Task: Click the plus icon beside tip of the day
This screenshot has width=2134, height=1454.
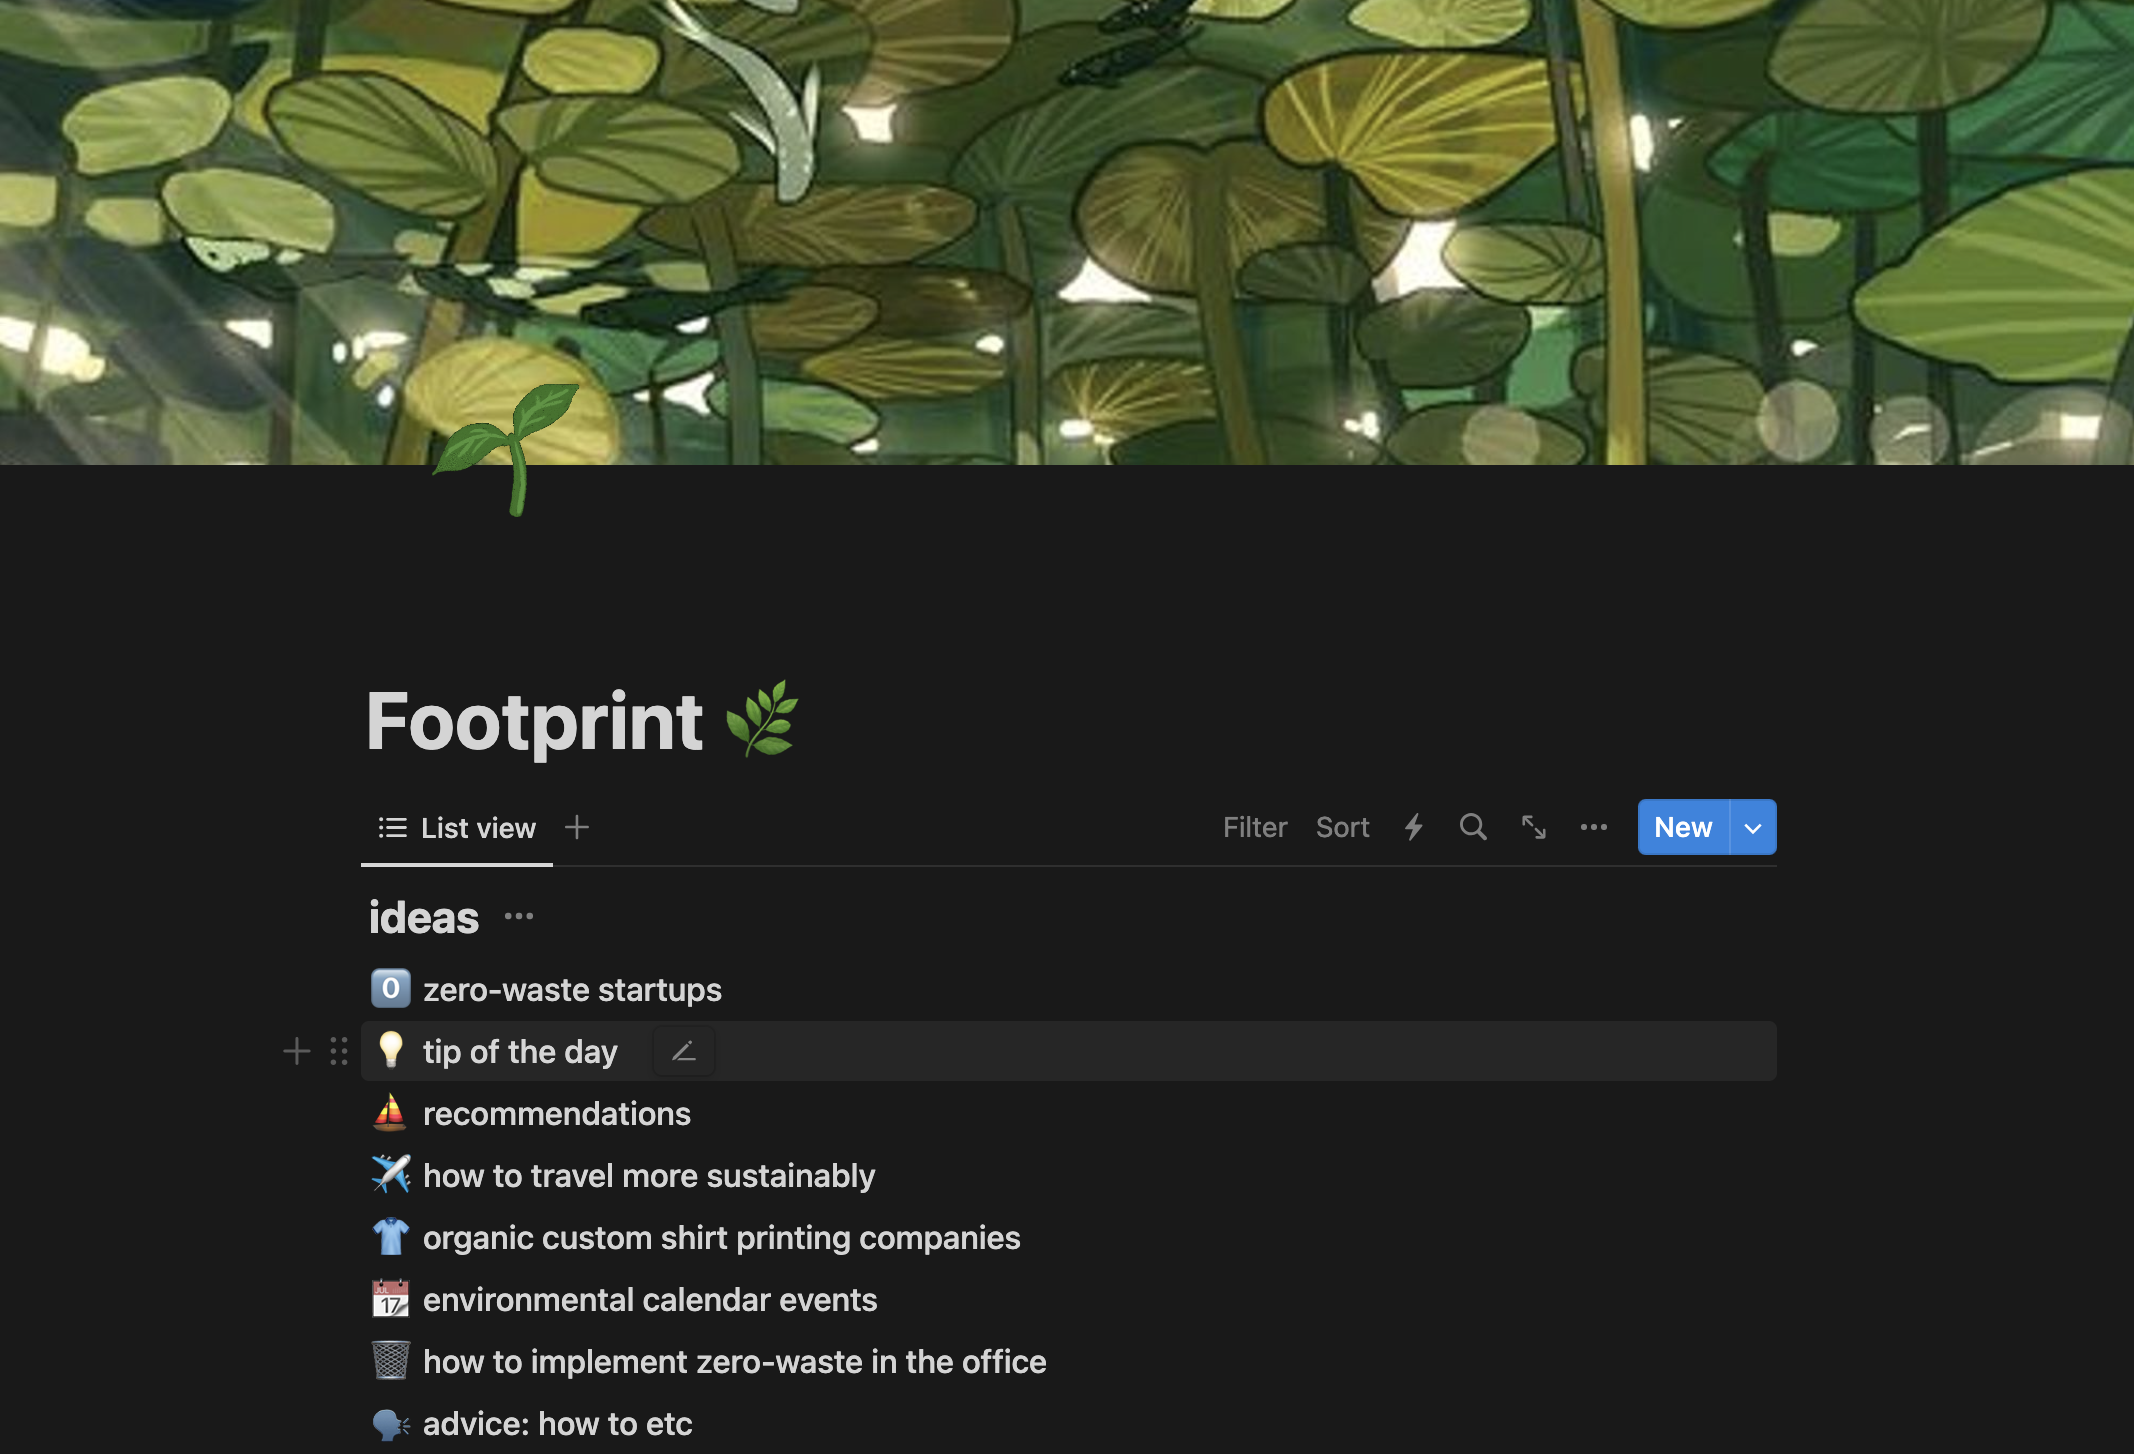Action: click(x=297, y=1051)
